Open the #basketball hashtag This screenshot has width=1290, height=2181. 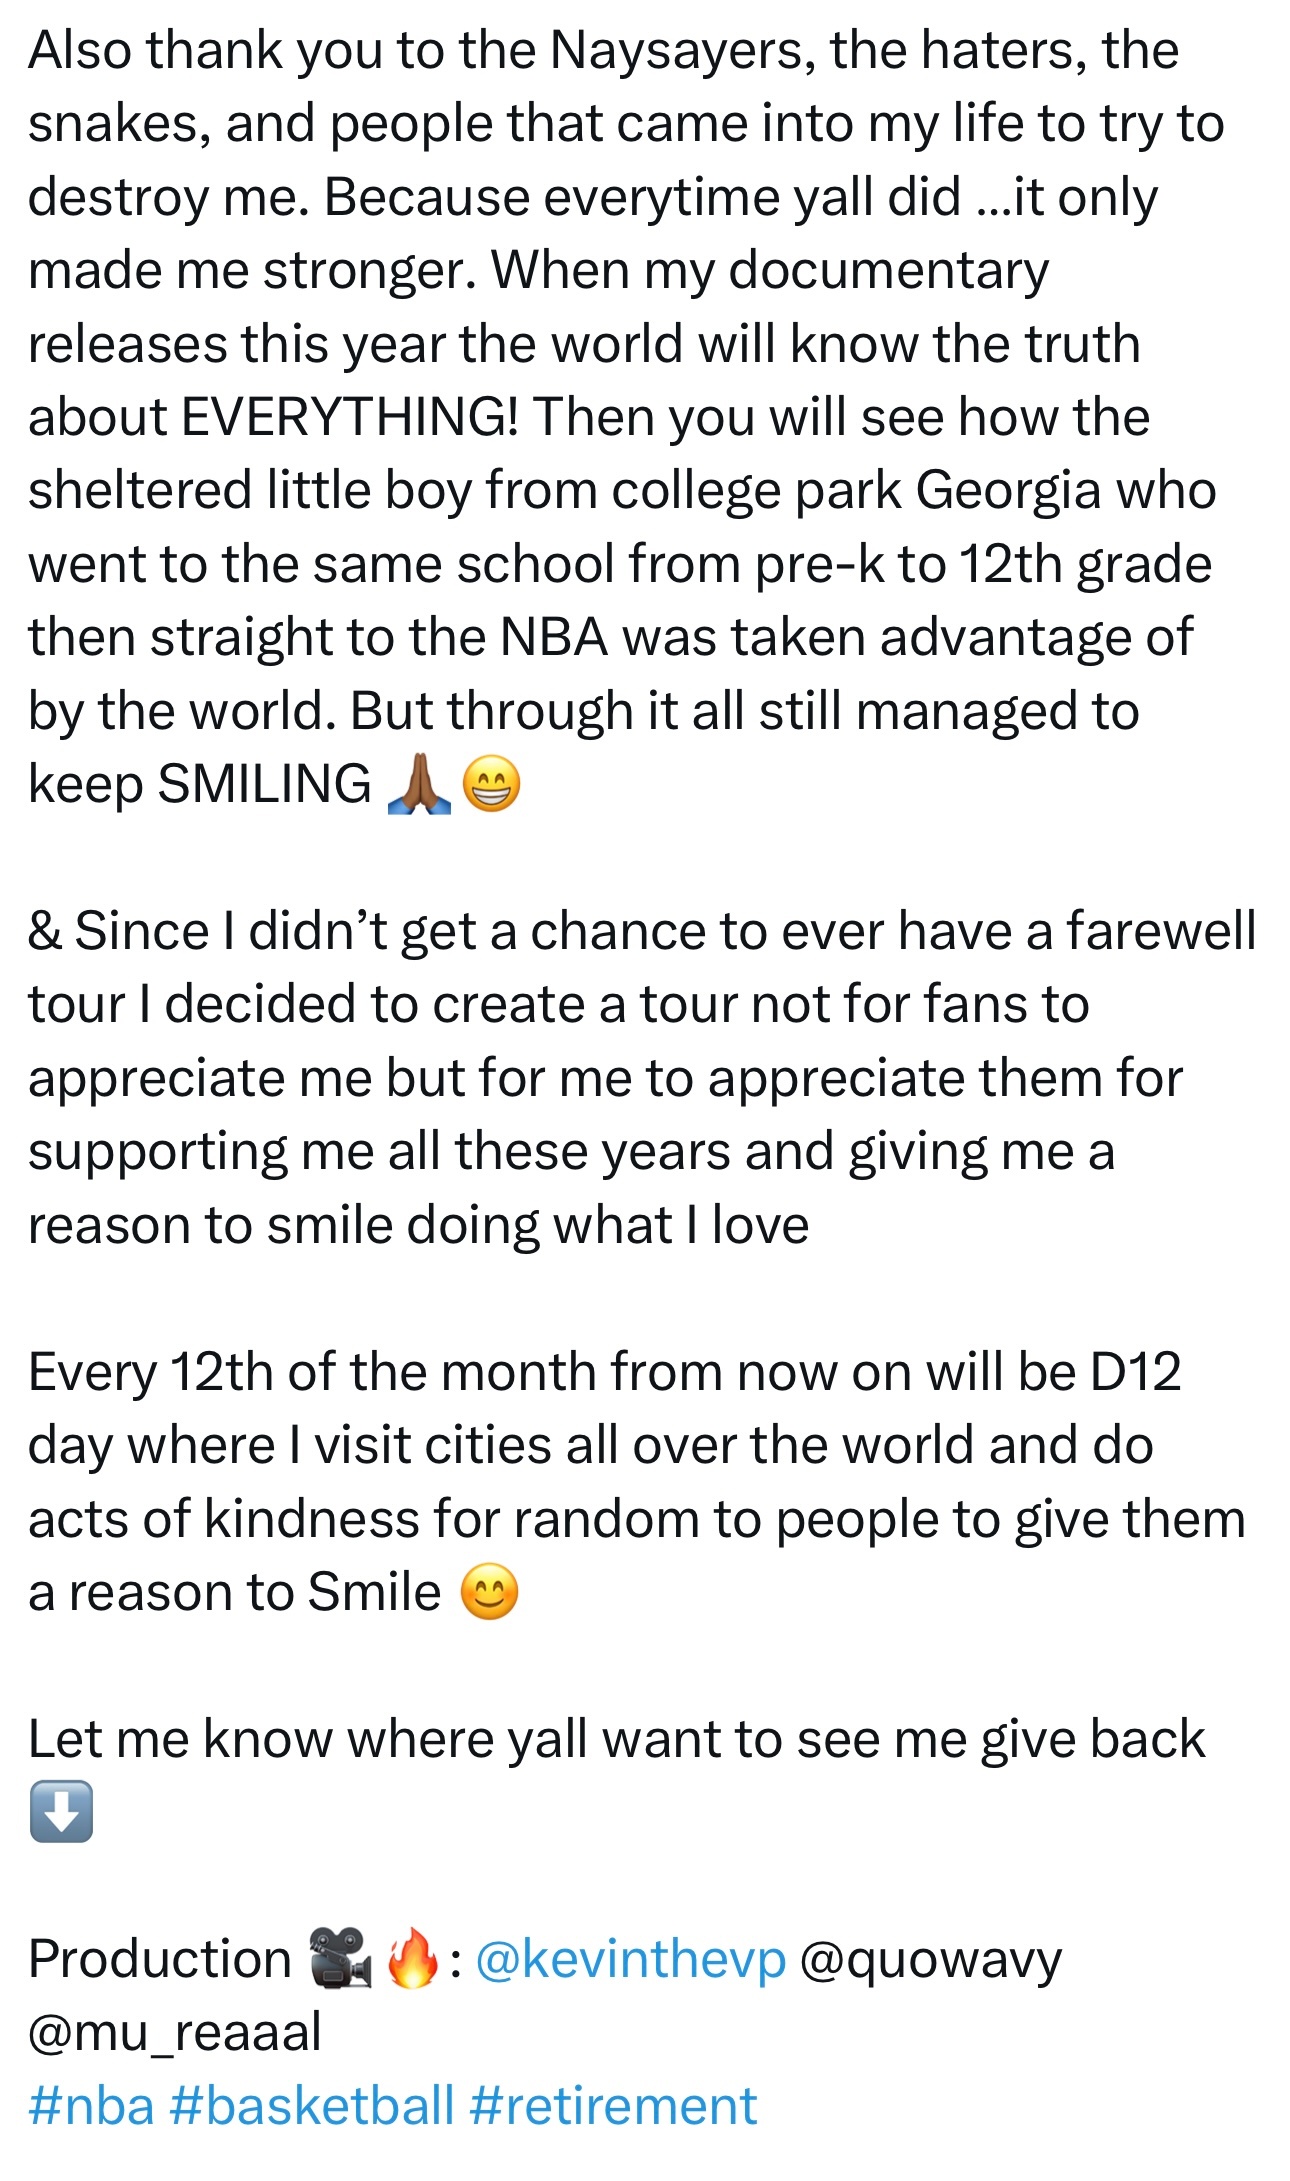coord(312,2105)
